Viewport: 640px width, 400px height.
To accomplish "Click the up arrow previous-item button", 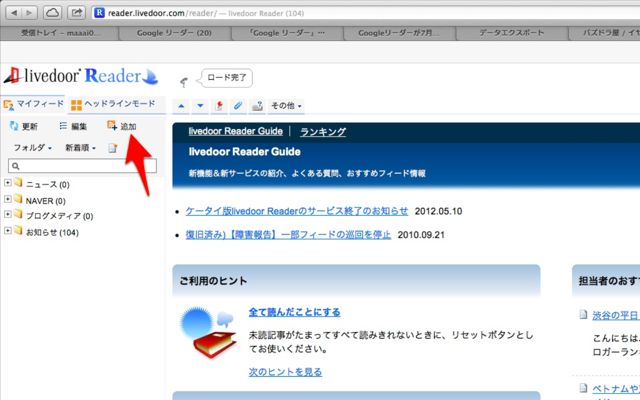I will pos(182,106).
